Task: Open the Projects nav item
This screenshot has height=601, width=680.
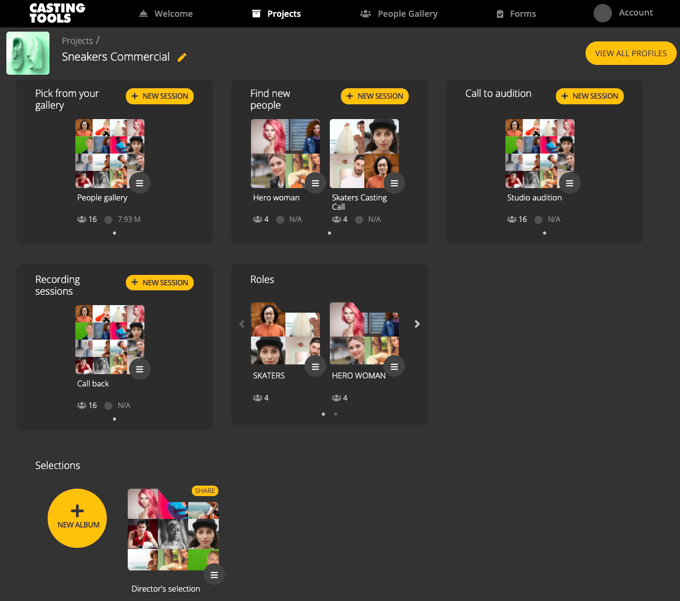Action: [276, 14]
